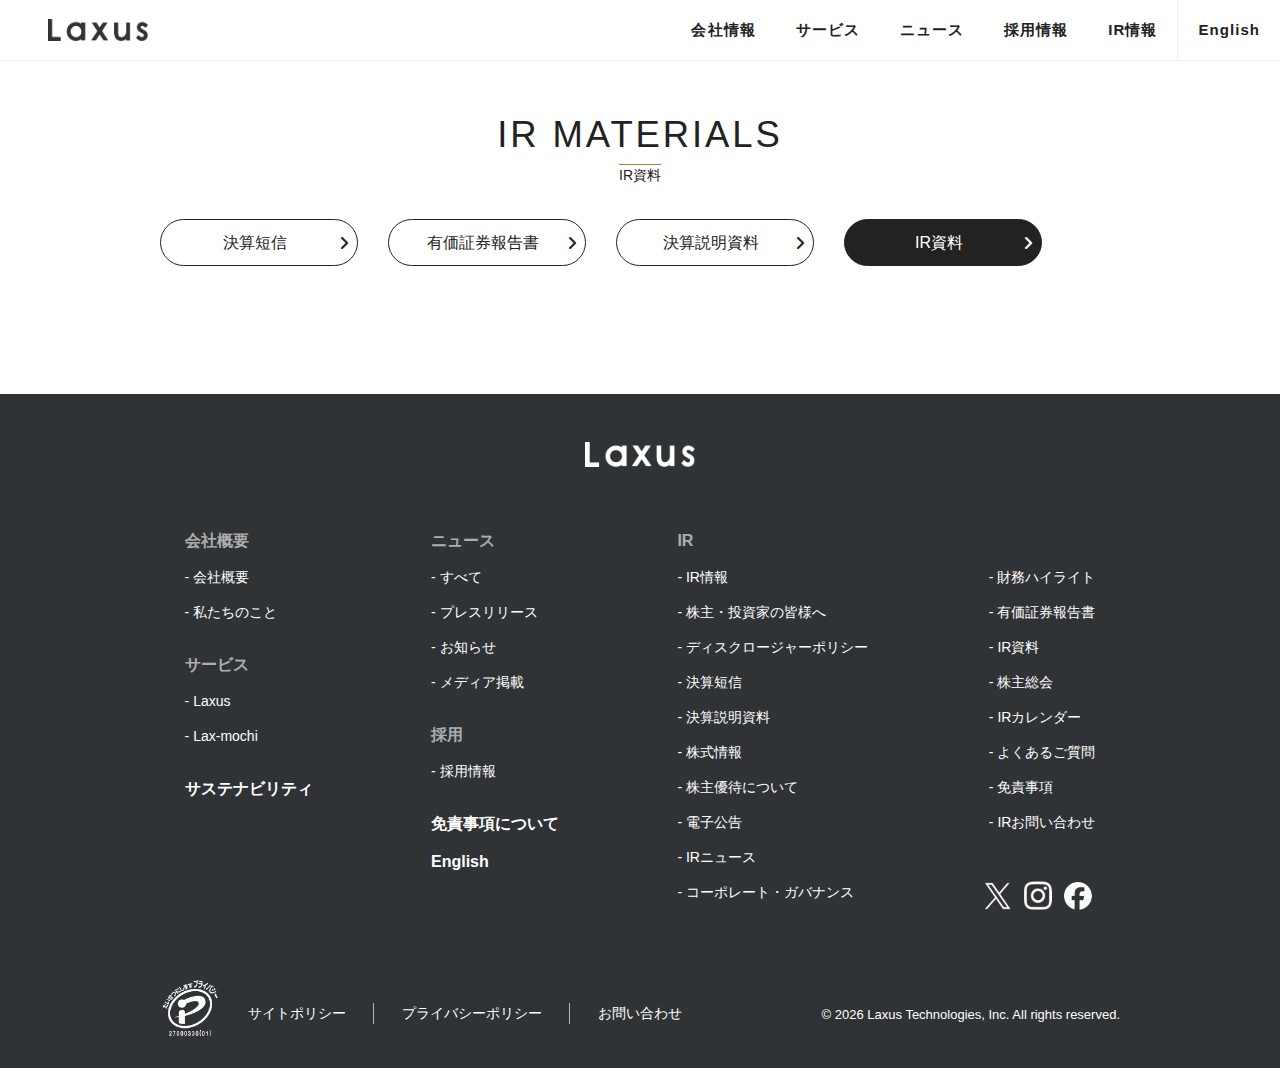
Task: Click the bold English link in footer
Action: click(x=460, y=861)
